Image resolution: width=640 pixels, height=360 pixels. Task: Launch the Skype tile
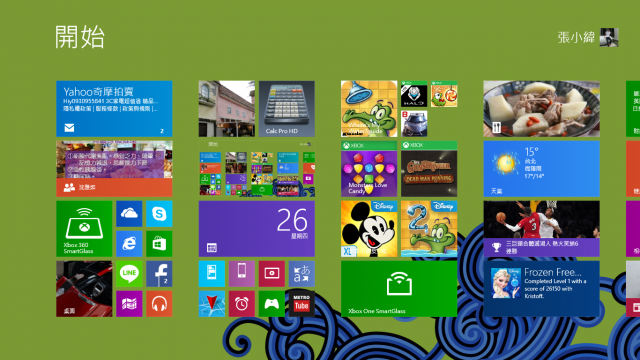click(x=159, y=213)
